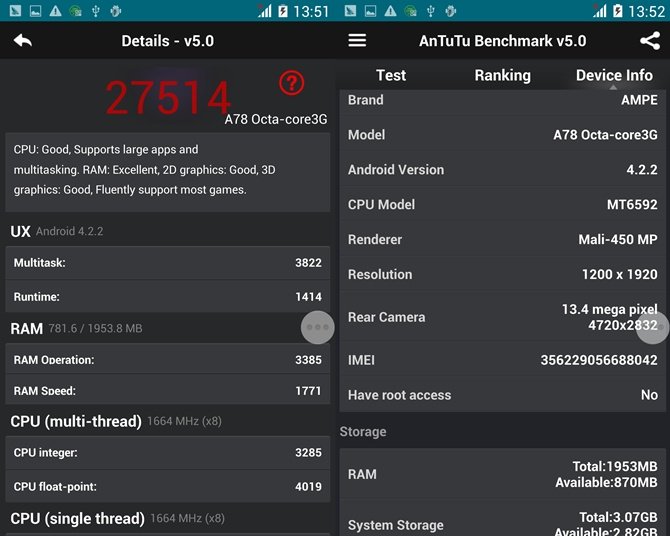The width and height of the screenshot is (670, 536).
Task: Tap the CPU (single thread) section header
Action: click(118, 518)
